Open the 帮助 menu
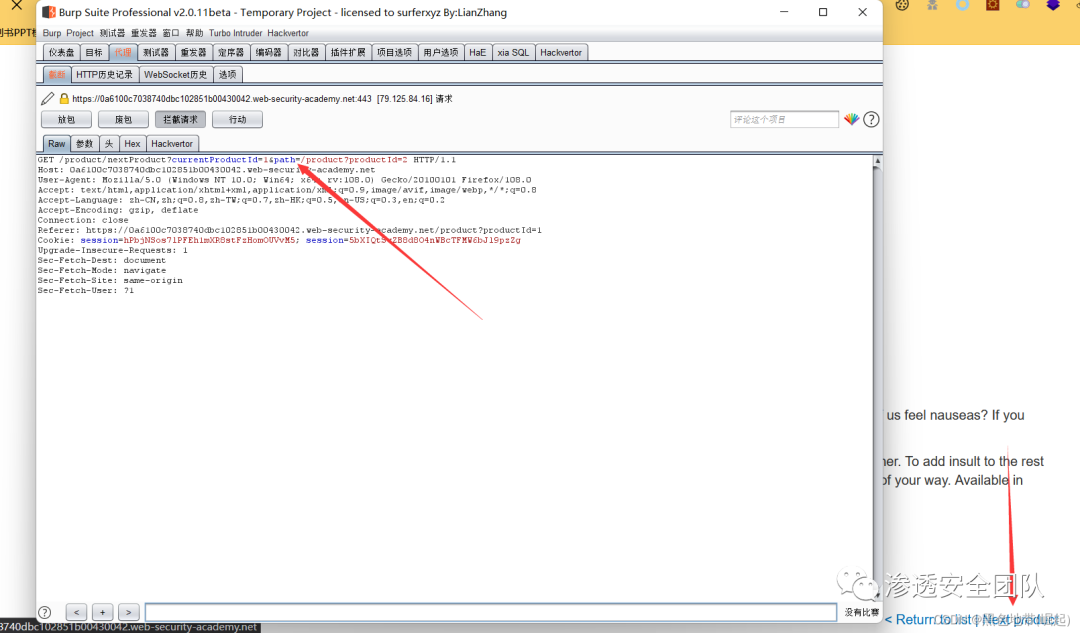 click(194, 33)
